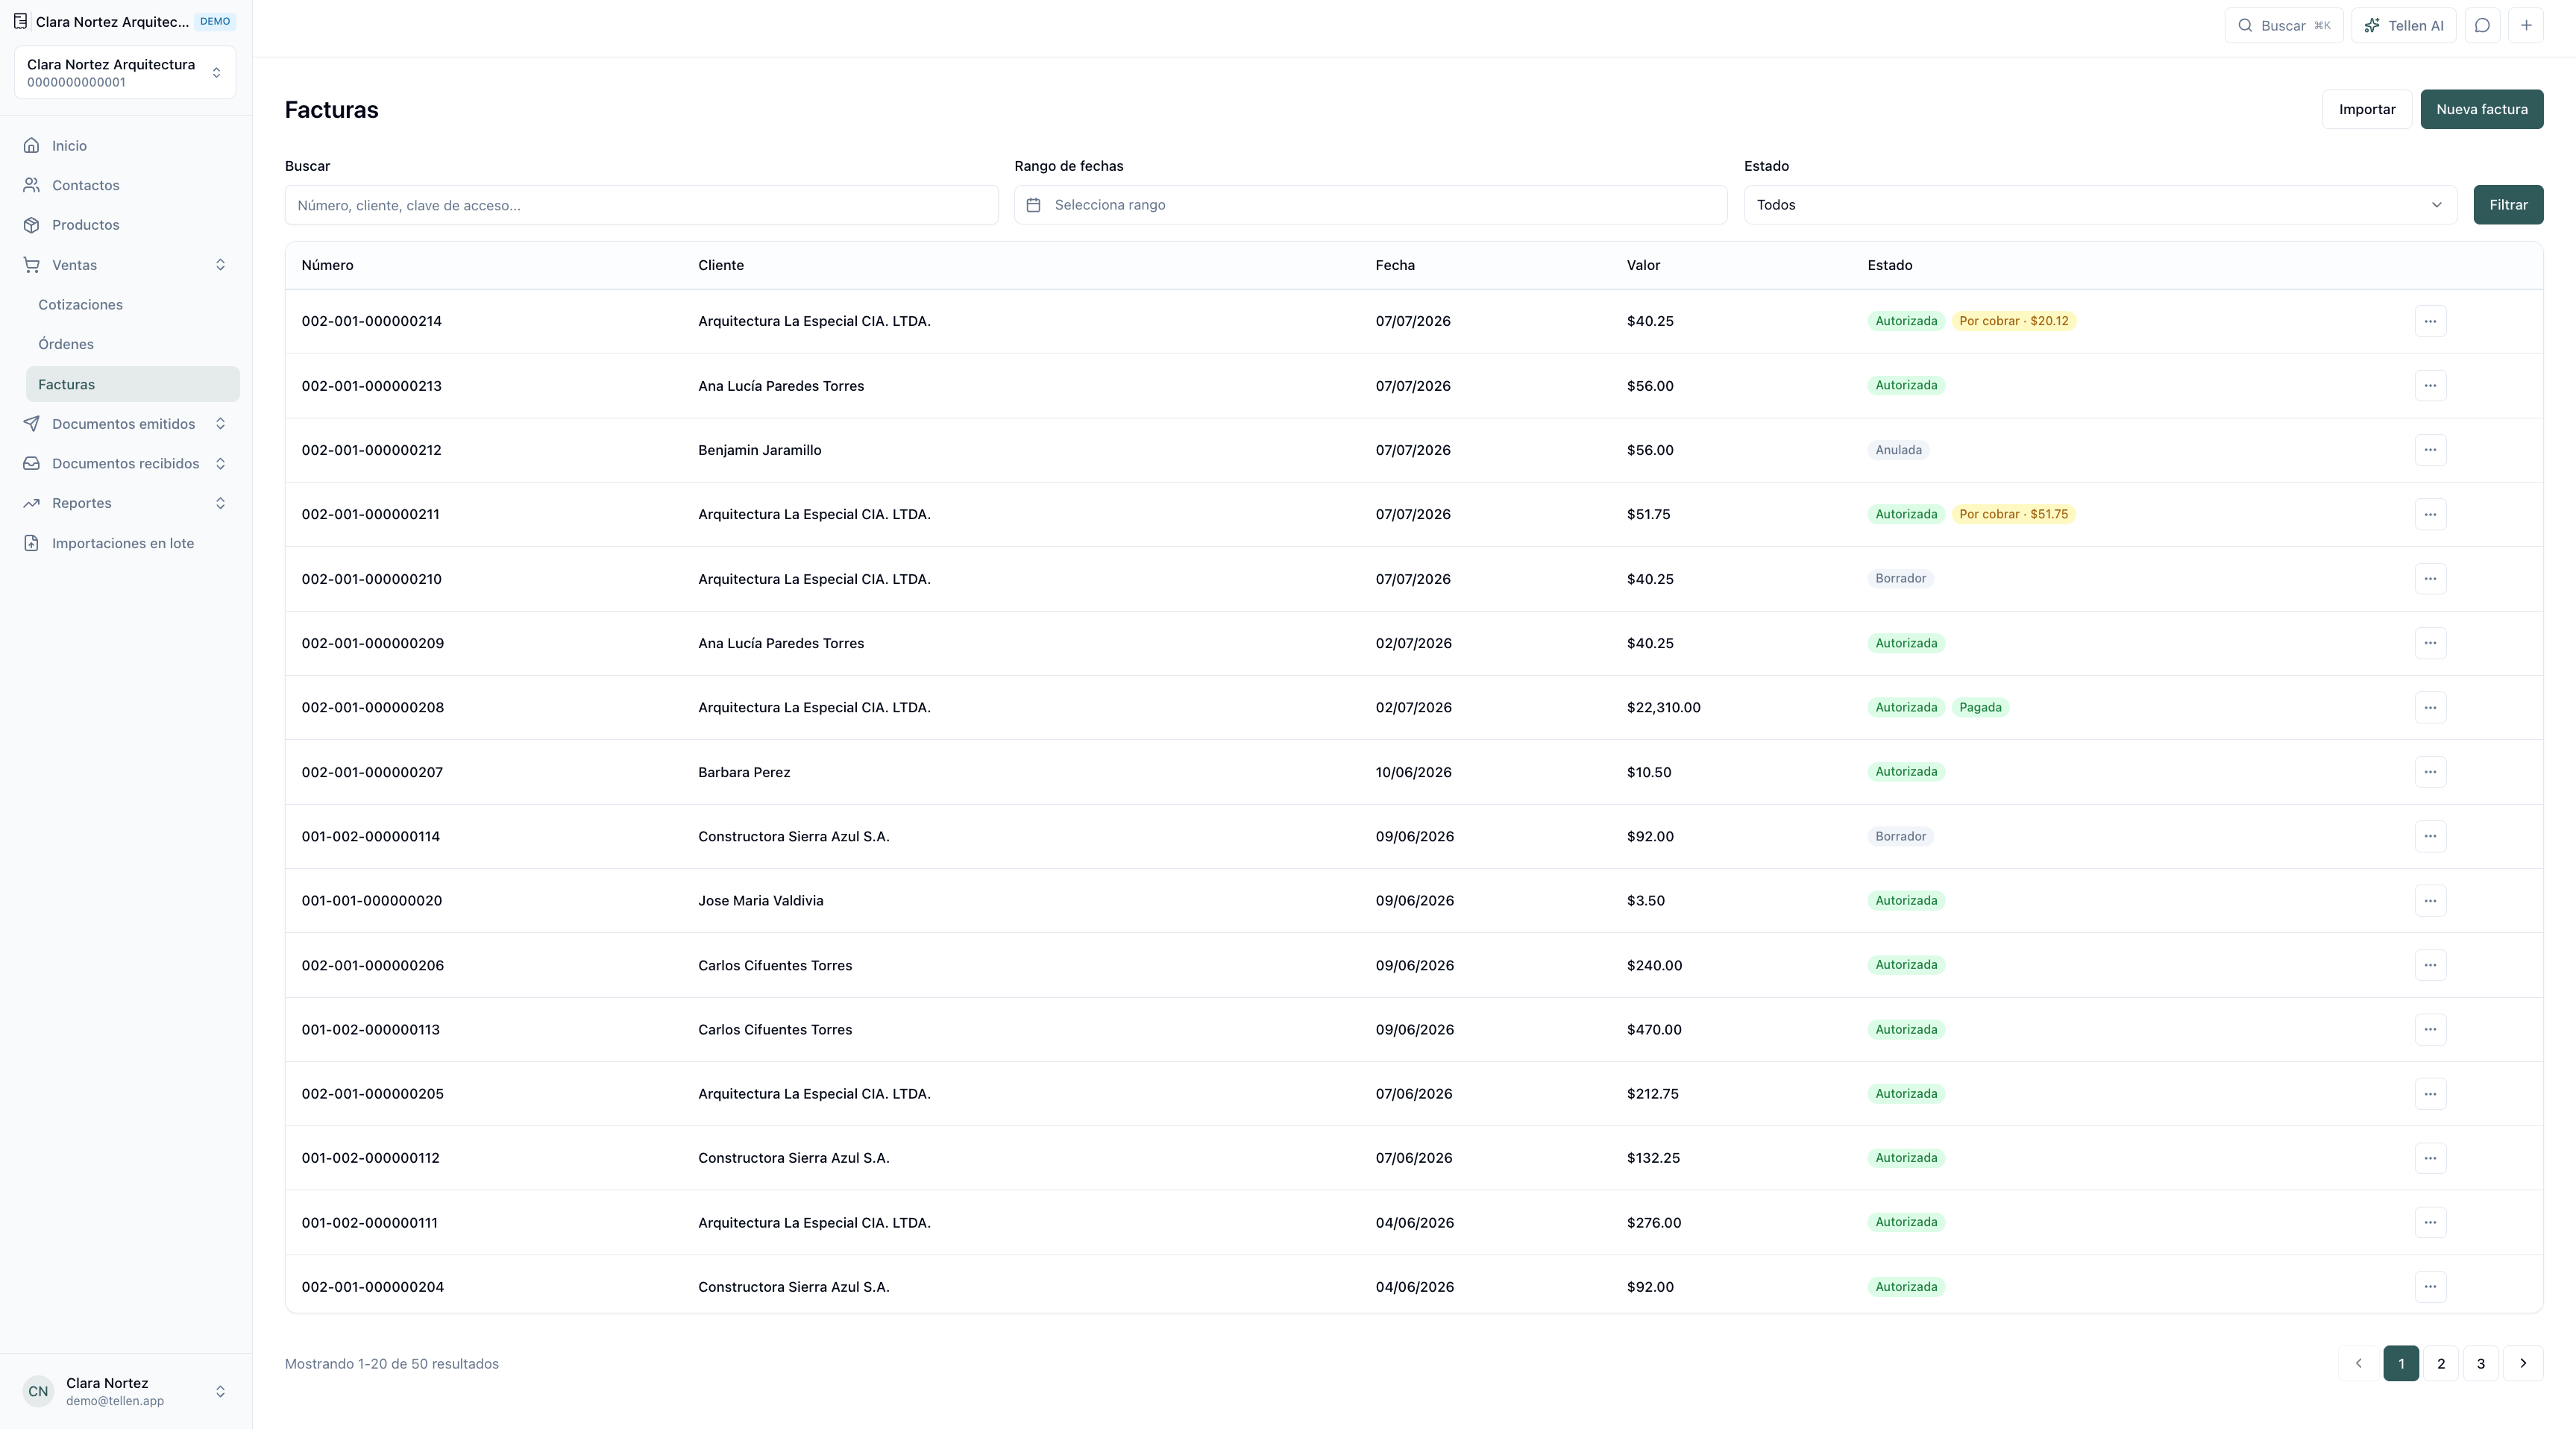This screenshot has height=1429, width=2576.
Task: Click the plus icon in top bar
Action: 2526,26
